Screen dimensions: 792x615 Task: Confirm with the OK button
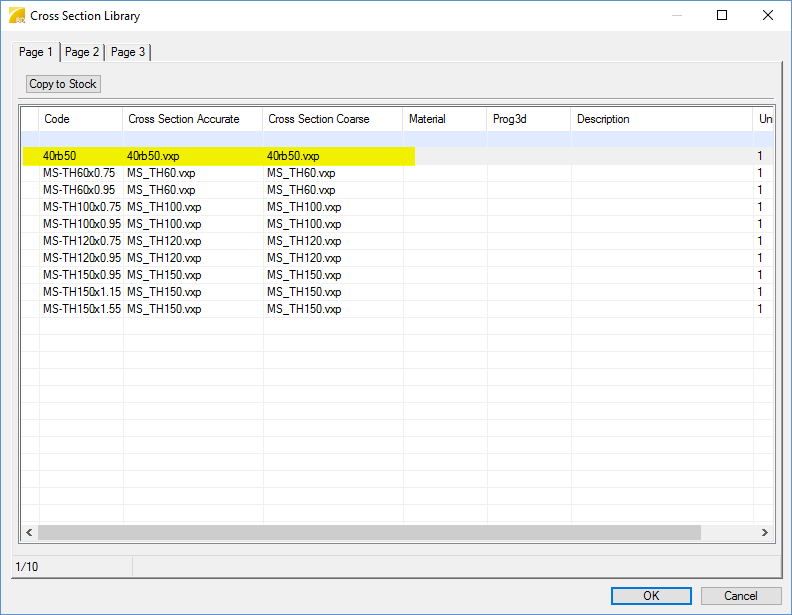[651, 596]
